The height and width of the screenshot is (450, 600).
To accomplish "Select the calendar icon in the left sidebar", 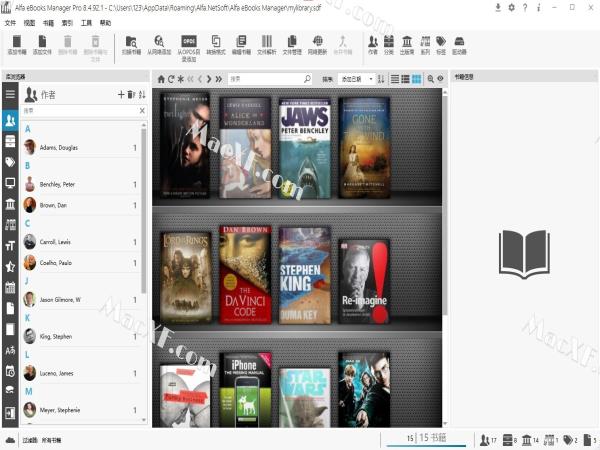I will point(10,287).
